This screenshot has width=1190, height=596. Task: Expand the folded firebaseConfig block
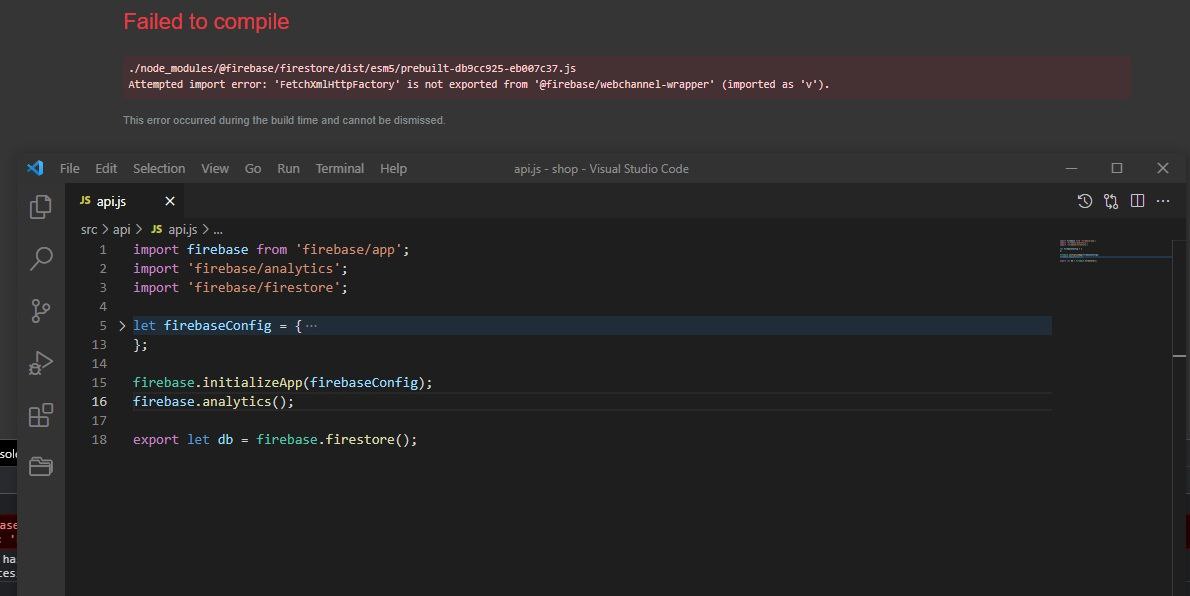(122, 325)
